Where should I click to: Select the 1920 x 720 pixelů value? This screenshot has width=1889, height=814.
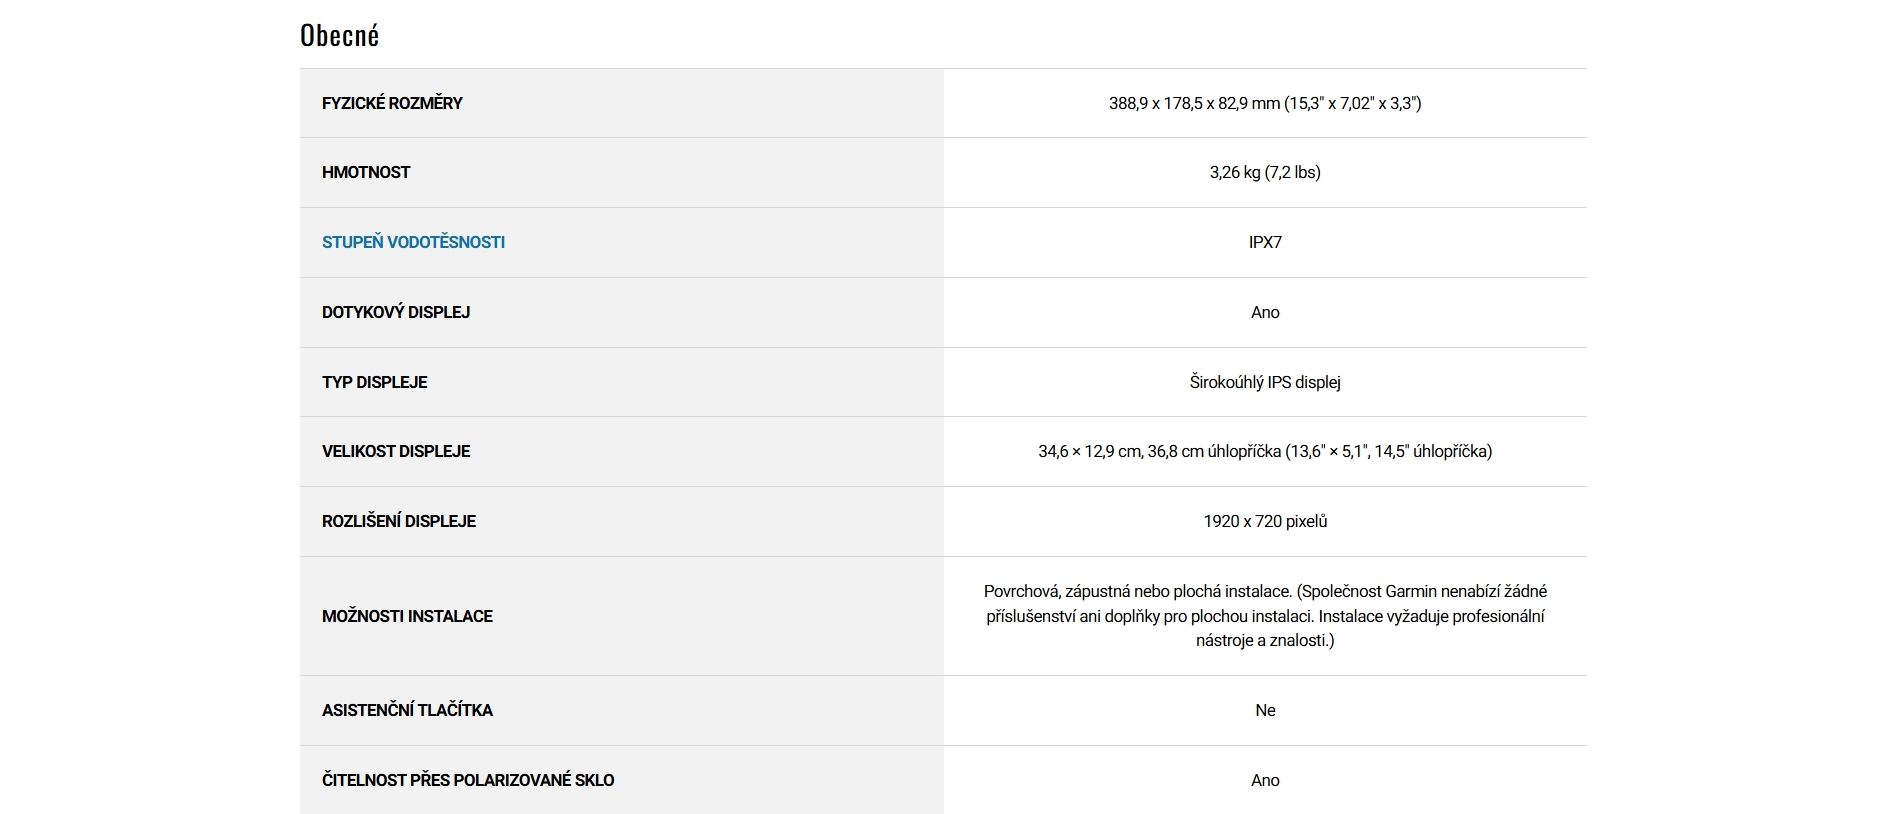click(x=1265, y=521)
